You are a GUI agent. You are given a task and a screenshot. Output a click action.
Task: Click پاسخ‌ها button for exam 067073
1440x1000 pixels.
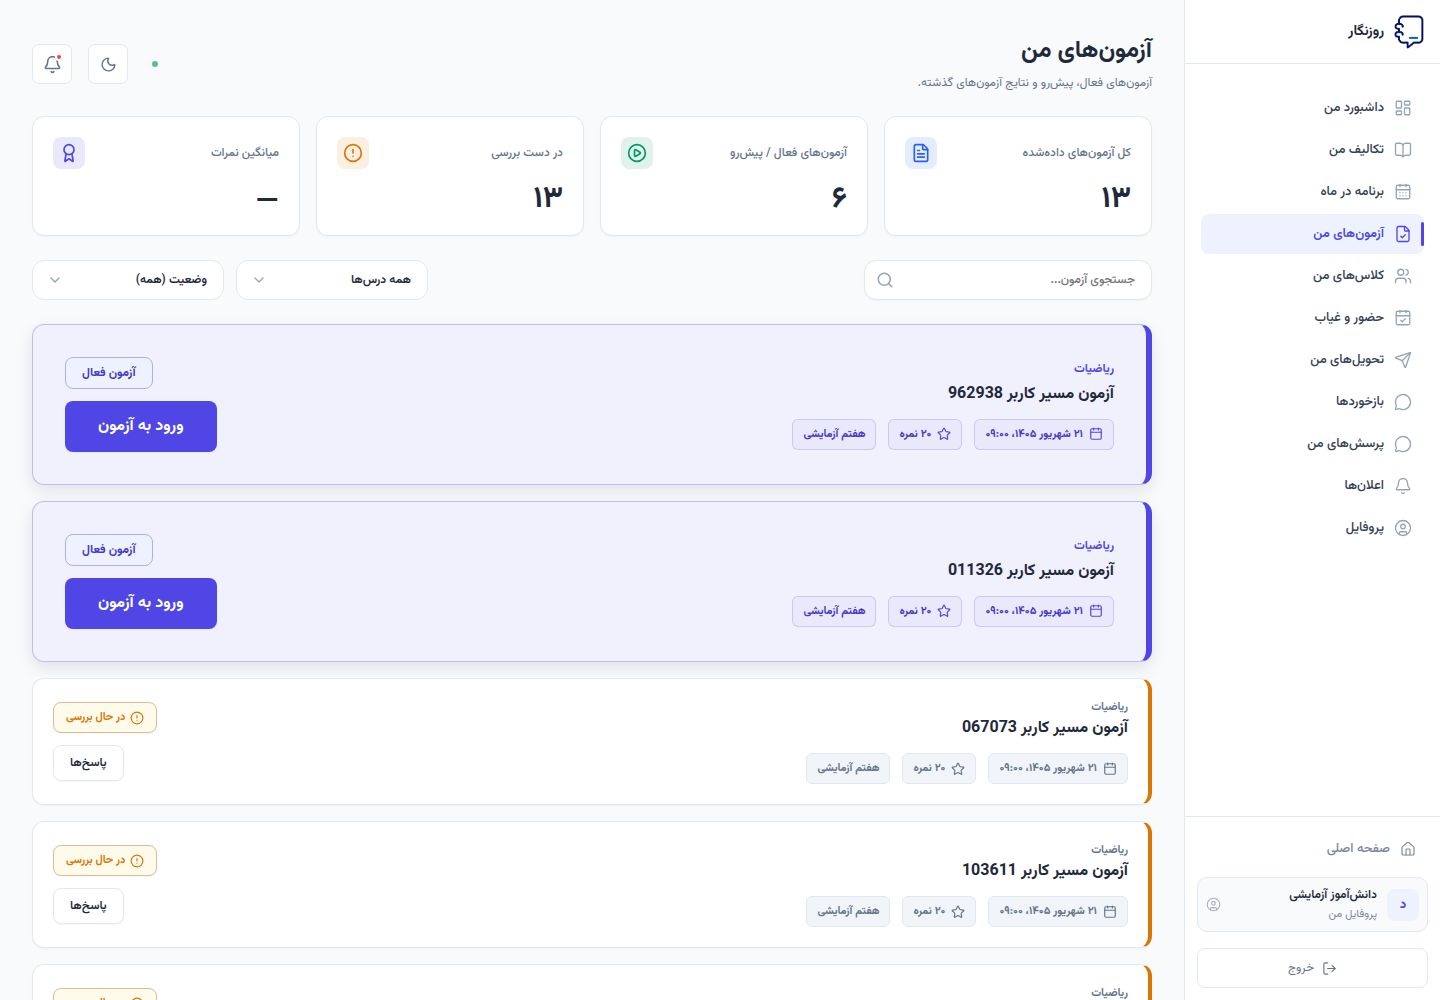tap(88, 763)
